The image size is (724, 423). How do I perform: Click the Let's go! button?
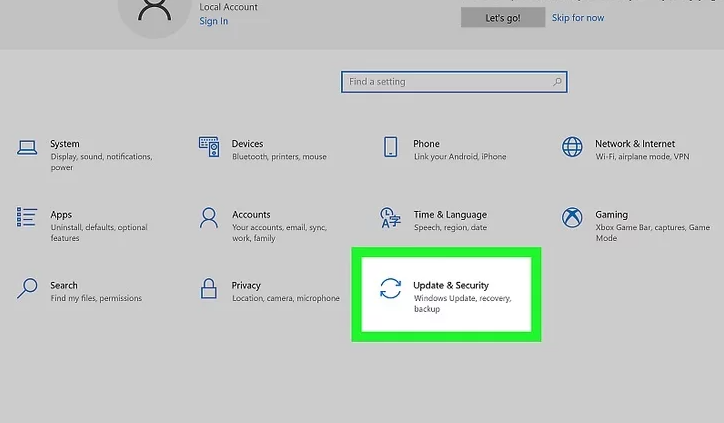(x=503, y=18)
